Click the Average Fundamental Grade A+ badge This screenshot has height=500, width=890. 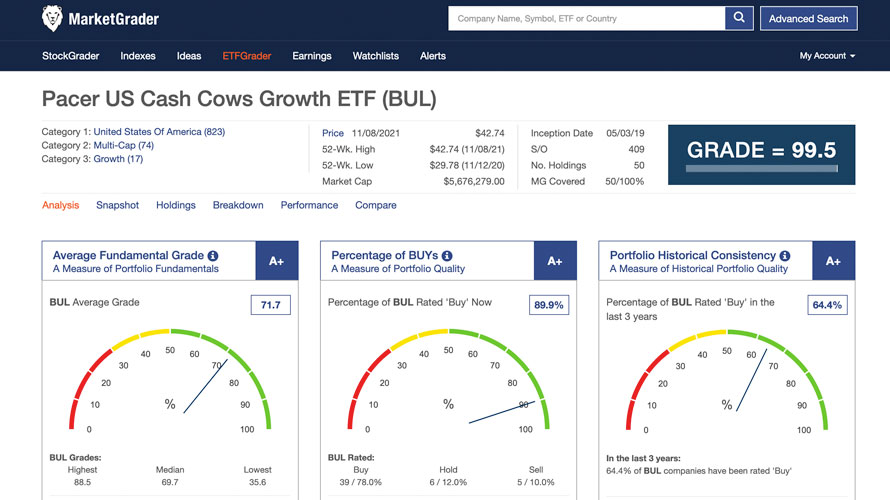point(276,260)
